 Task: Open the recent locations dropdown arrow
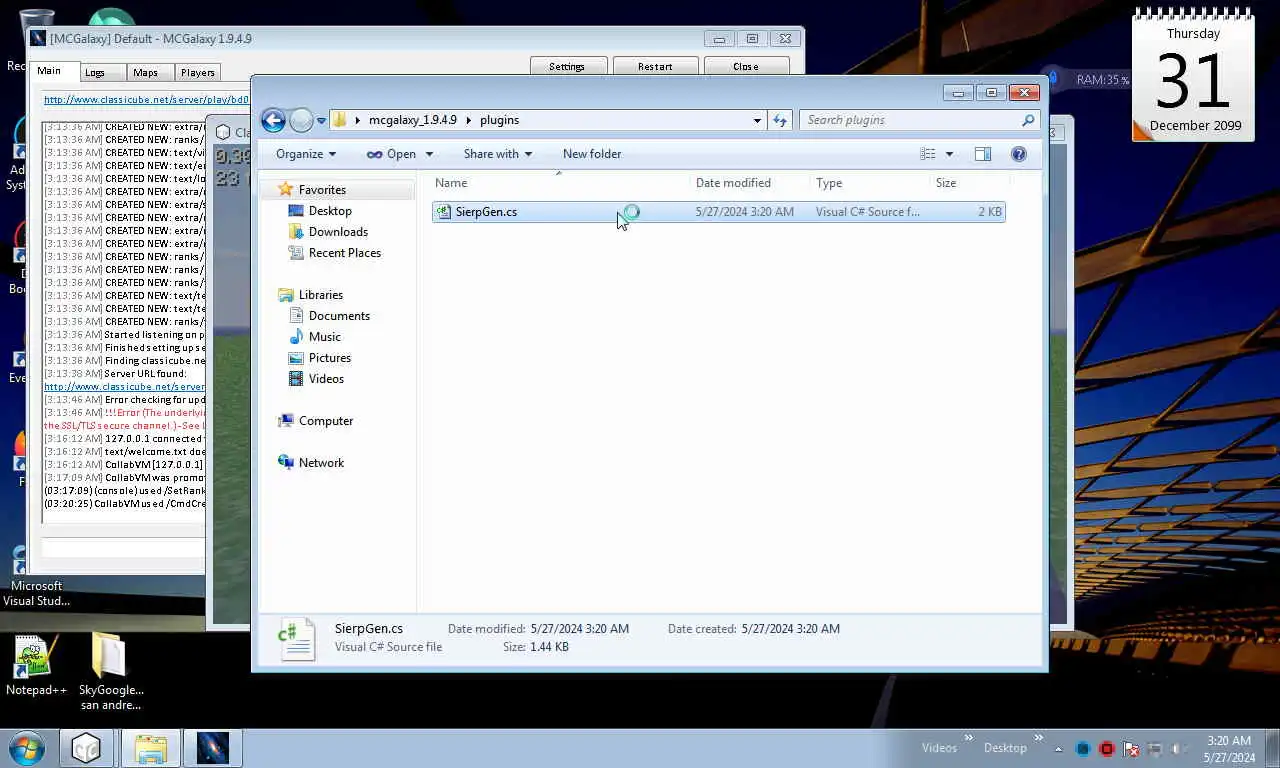click(x=321, y=121)
